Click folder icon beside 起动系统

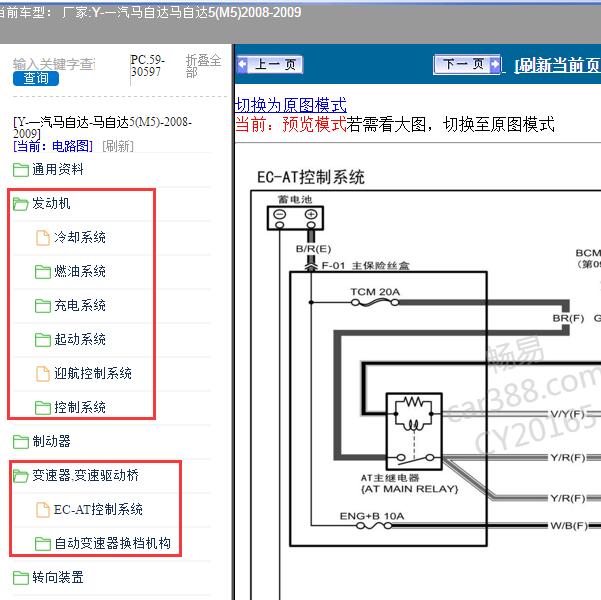[x=43, y=340]
